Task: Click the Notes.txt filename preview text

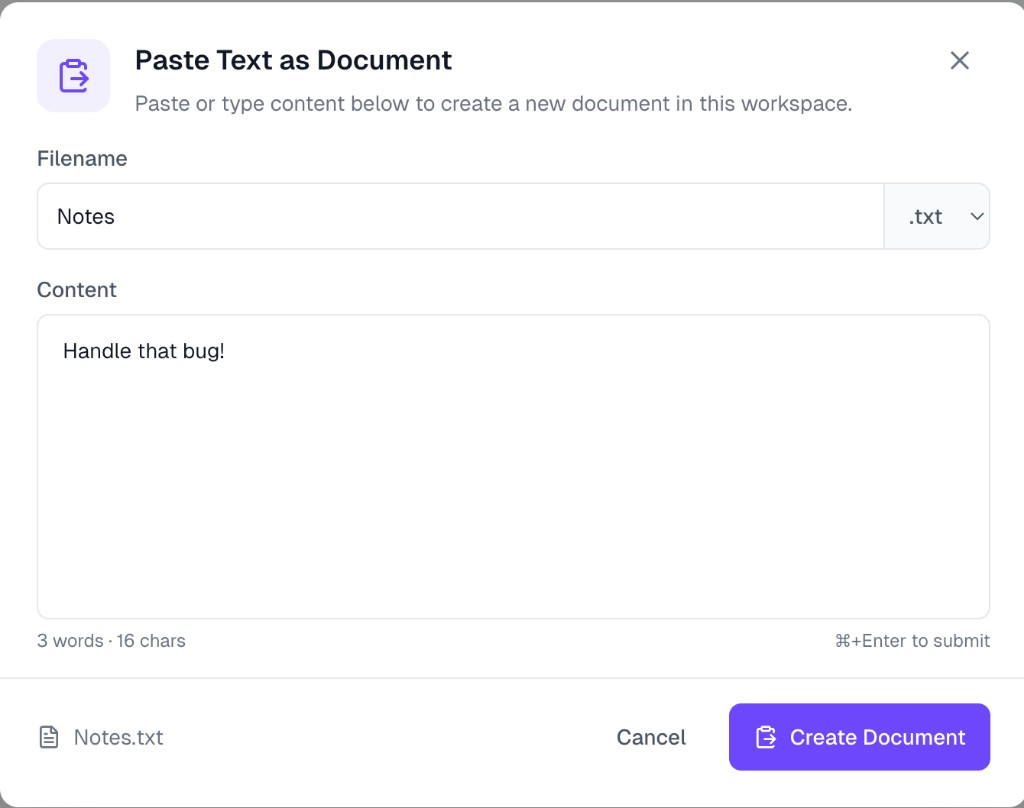Action: [x=118, y=738]
